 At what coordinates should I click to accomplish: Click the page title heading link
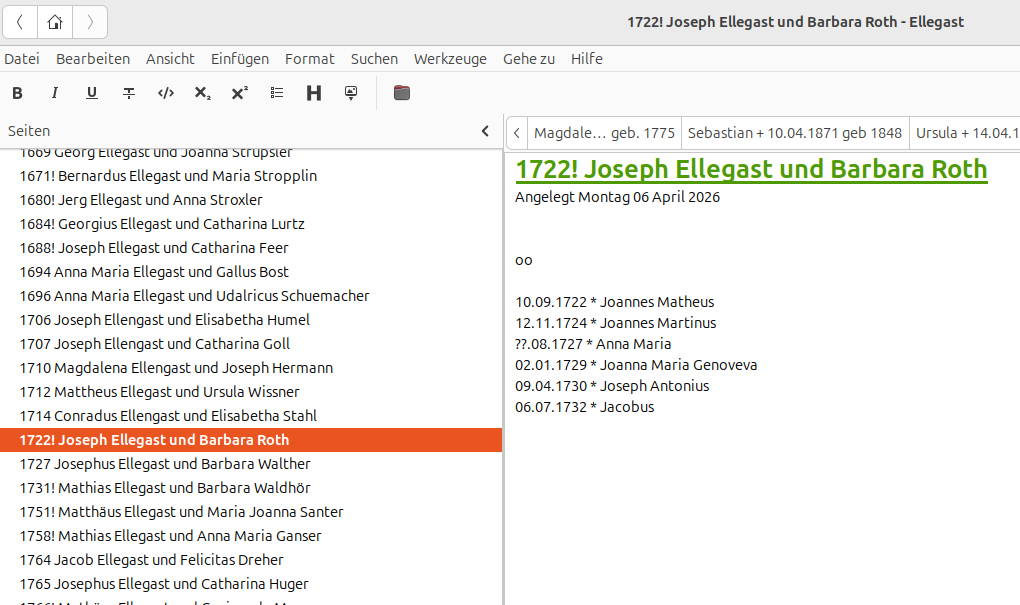(751, 169)
